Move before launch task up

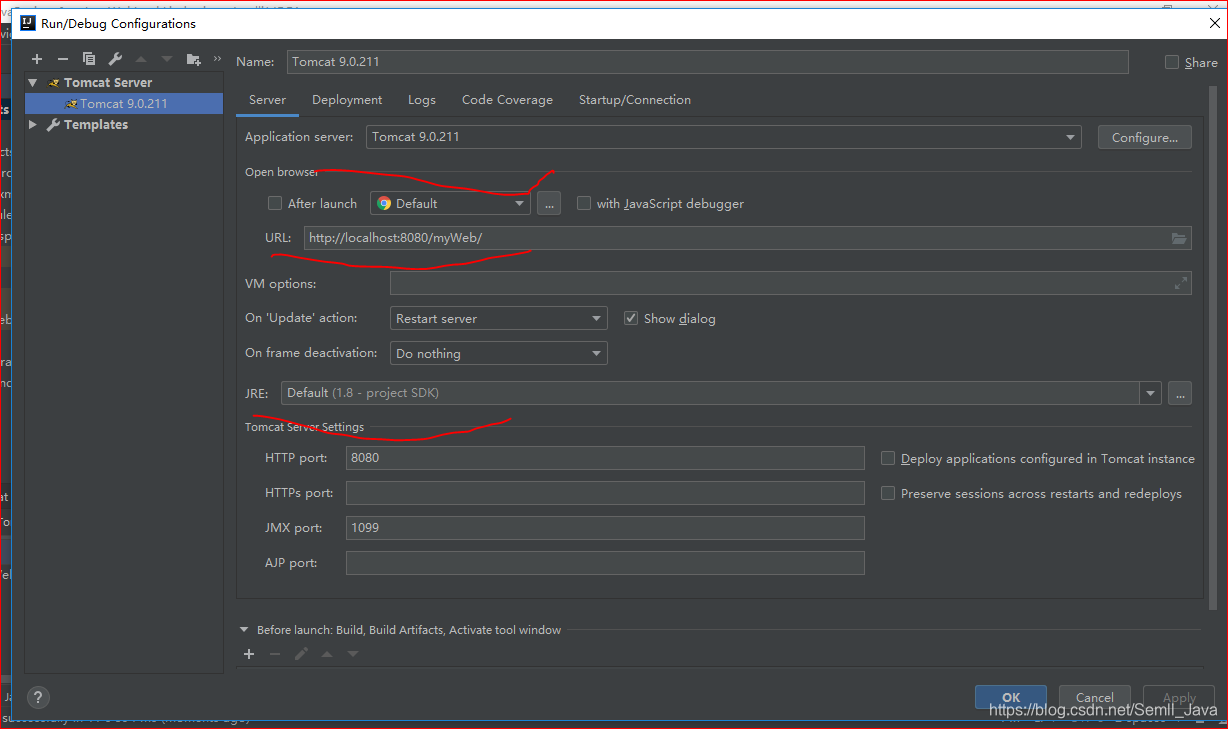click(x=327, y=654)
